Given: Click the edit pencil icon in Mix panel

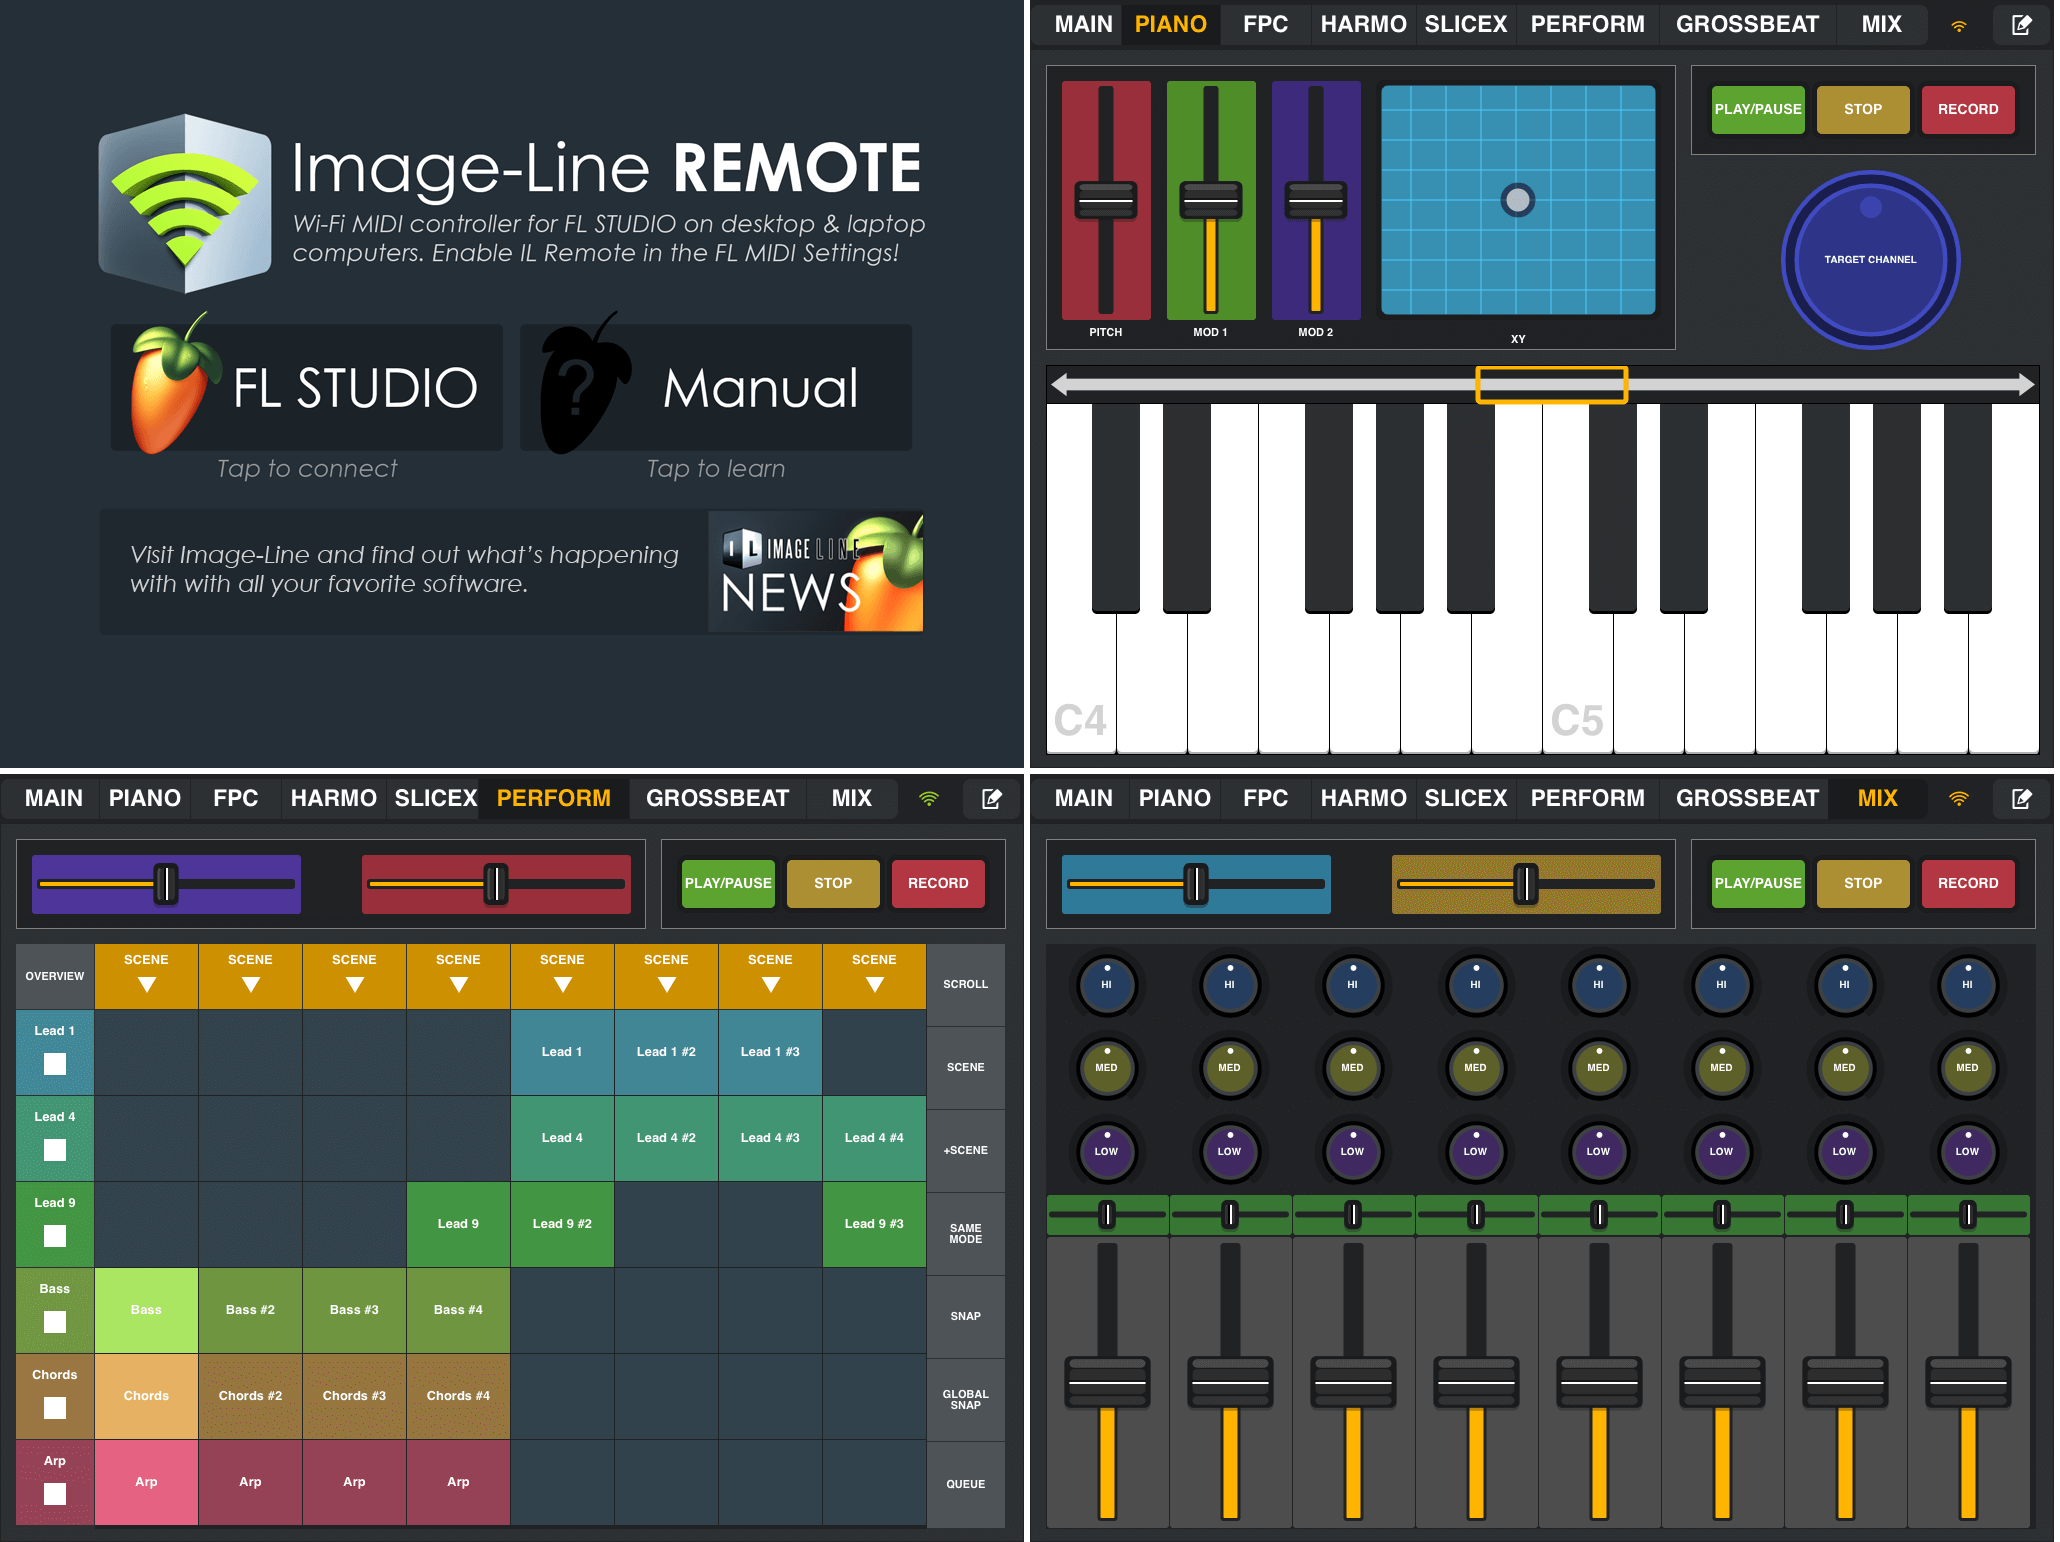Looking at the screenshot, I should [2021, 799].
